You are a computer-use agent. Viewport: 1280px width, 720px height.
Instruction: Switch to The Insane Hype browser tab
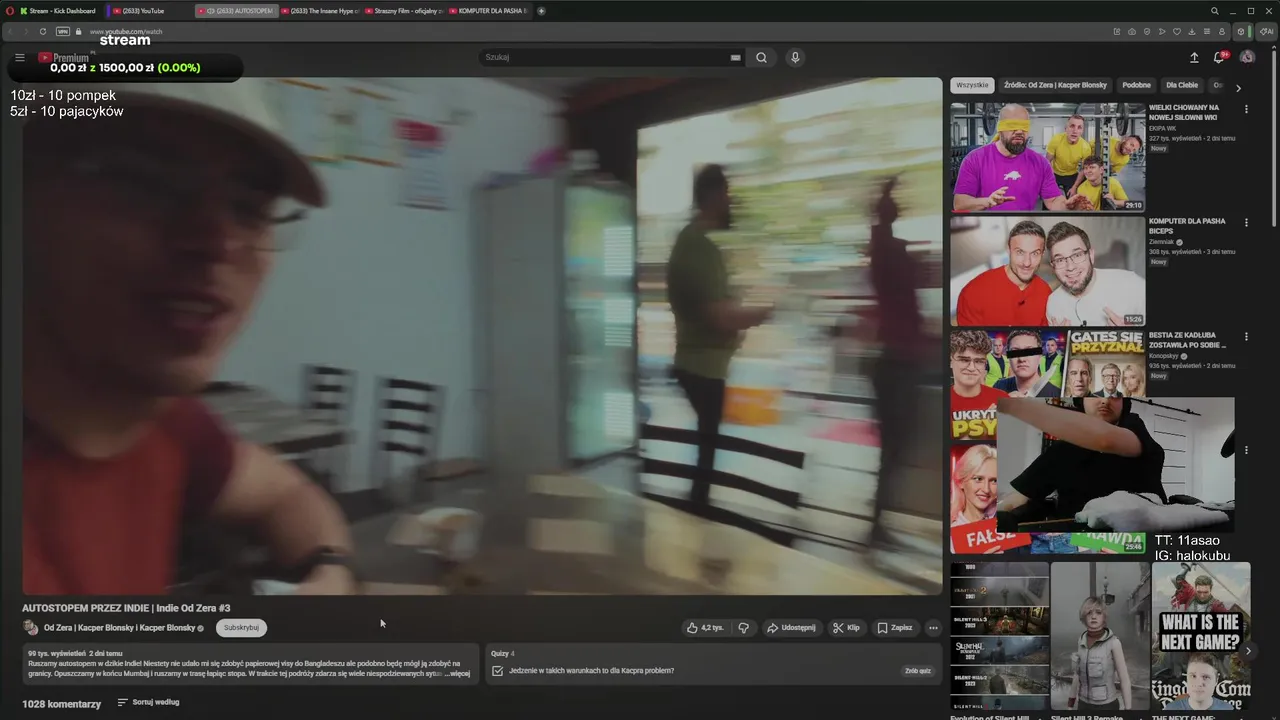click(320, 11)
